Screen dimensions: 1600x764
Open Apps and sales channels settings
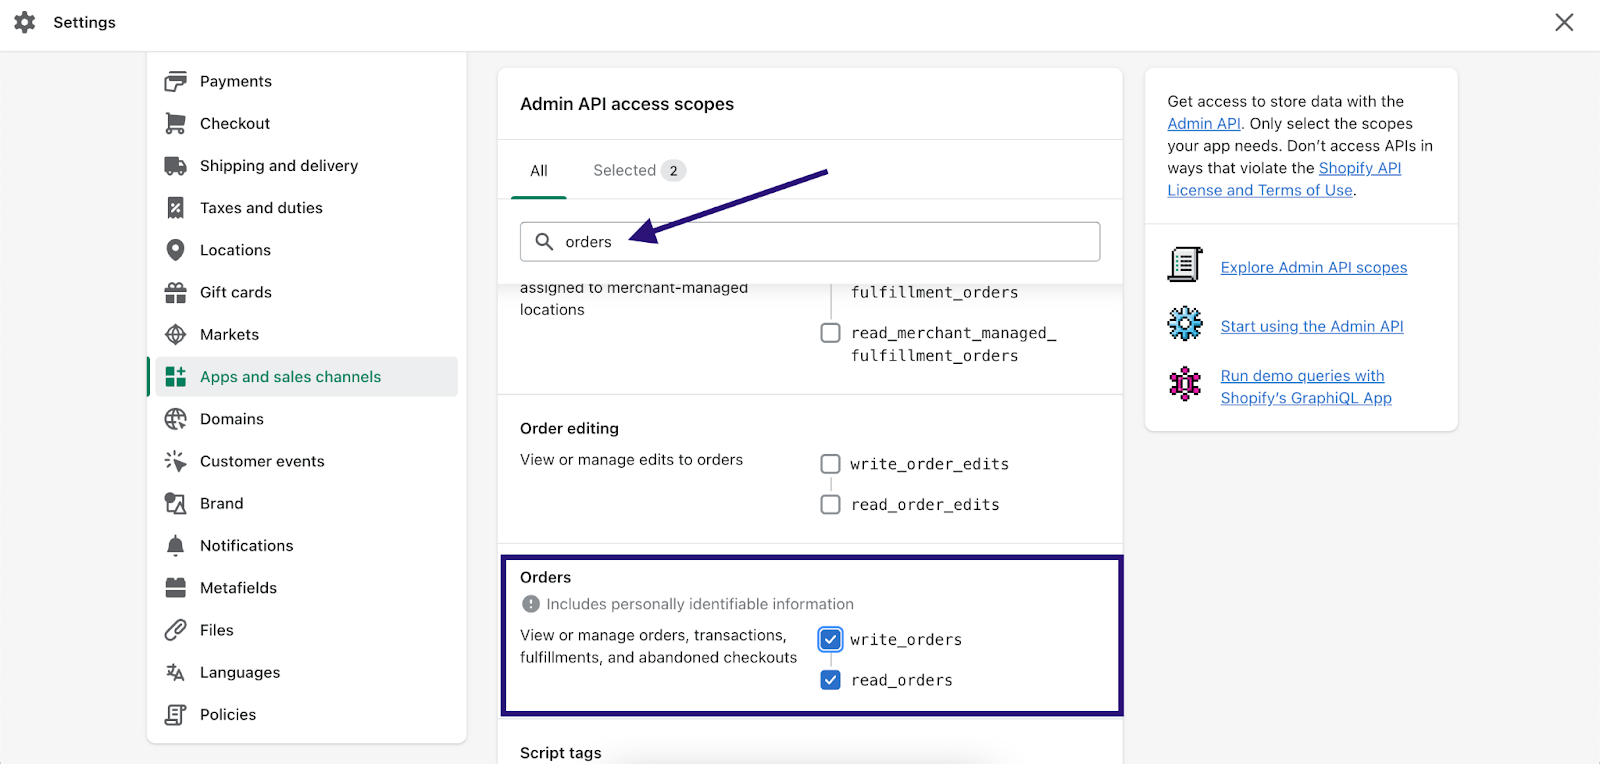tap(290, 377)
